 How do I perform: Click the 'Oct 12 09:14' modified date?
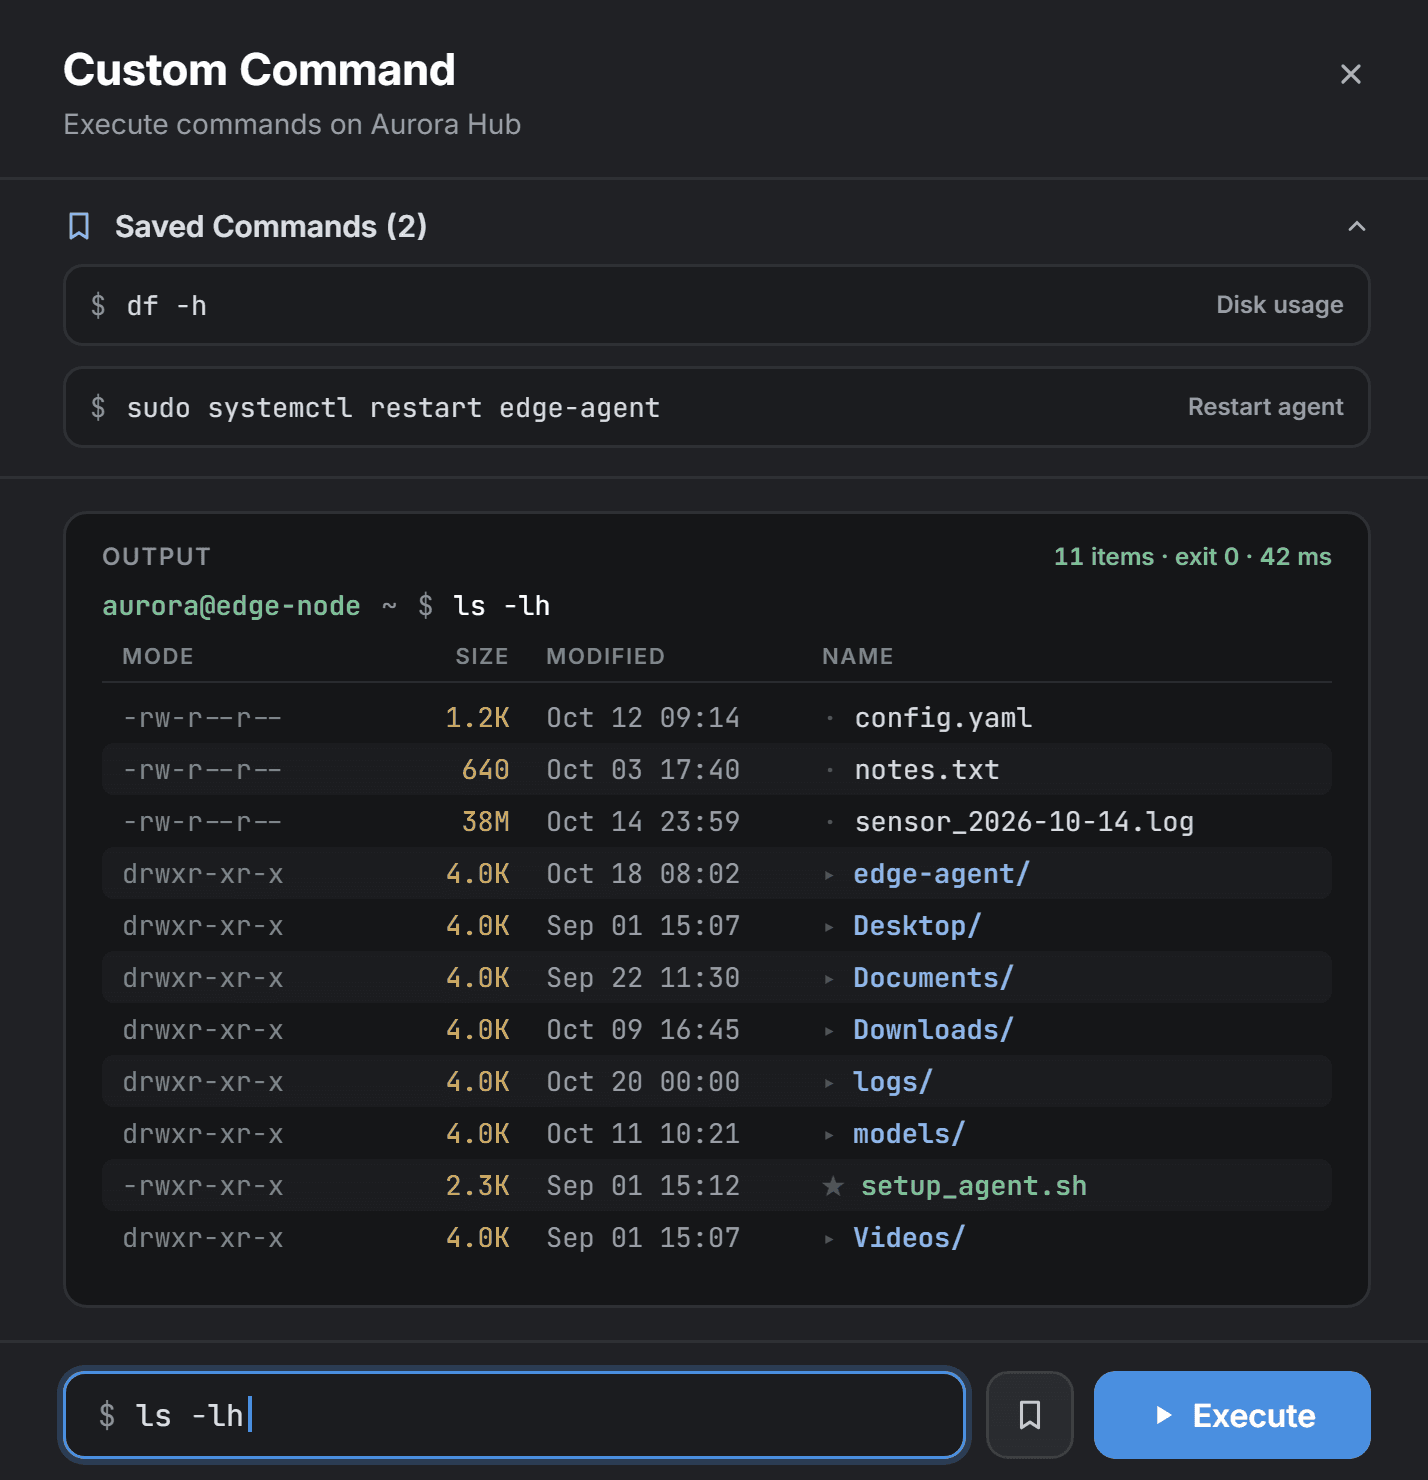point(643,718)
